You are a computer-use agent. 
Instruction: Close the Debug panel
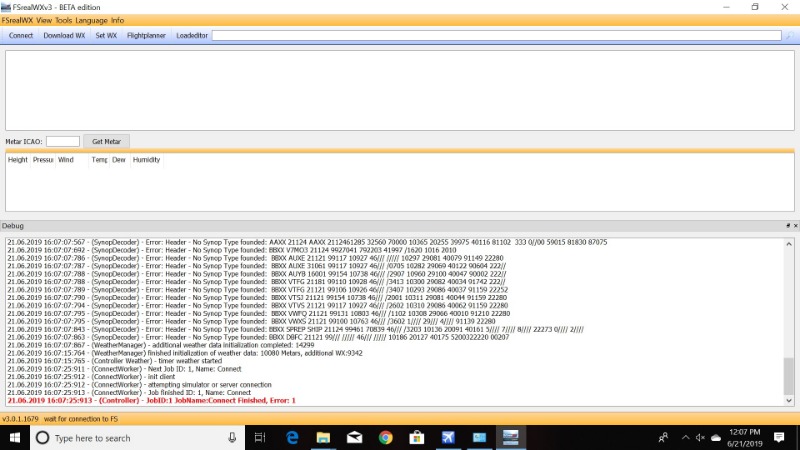pyautogui.click(x=795, y=226)
